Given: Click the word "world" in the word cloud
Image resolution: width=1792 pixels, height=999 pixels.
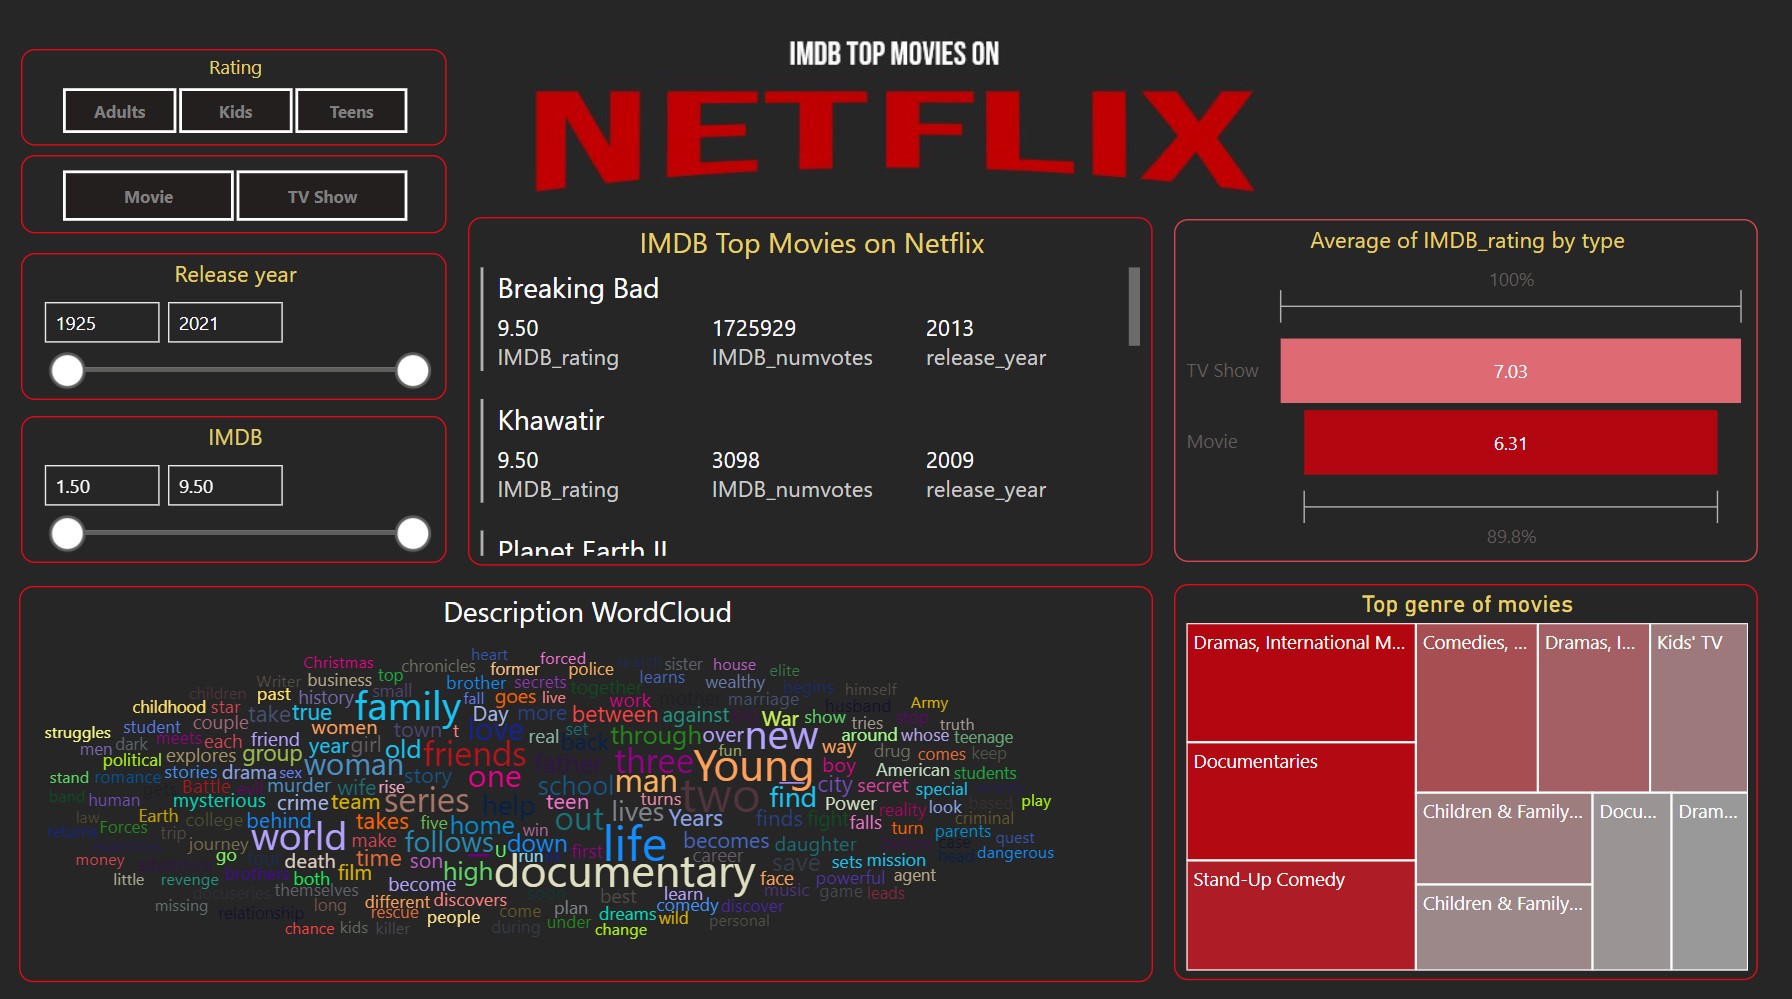Looking at the screenshot, I should tap(298, 836).
